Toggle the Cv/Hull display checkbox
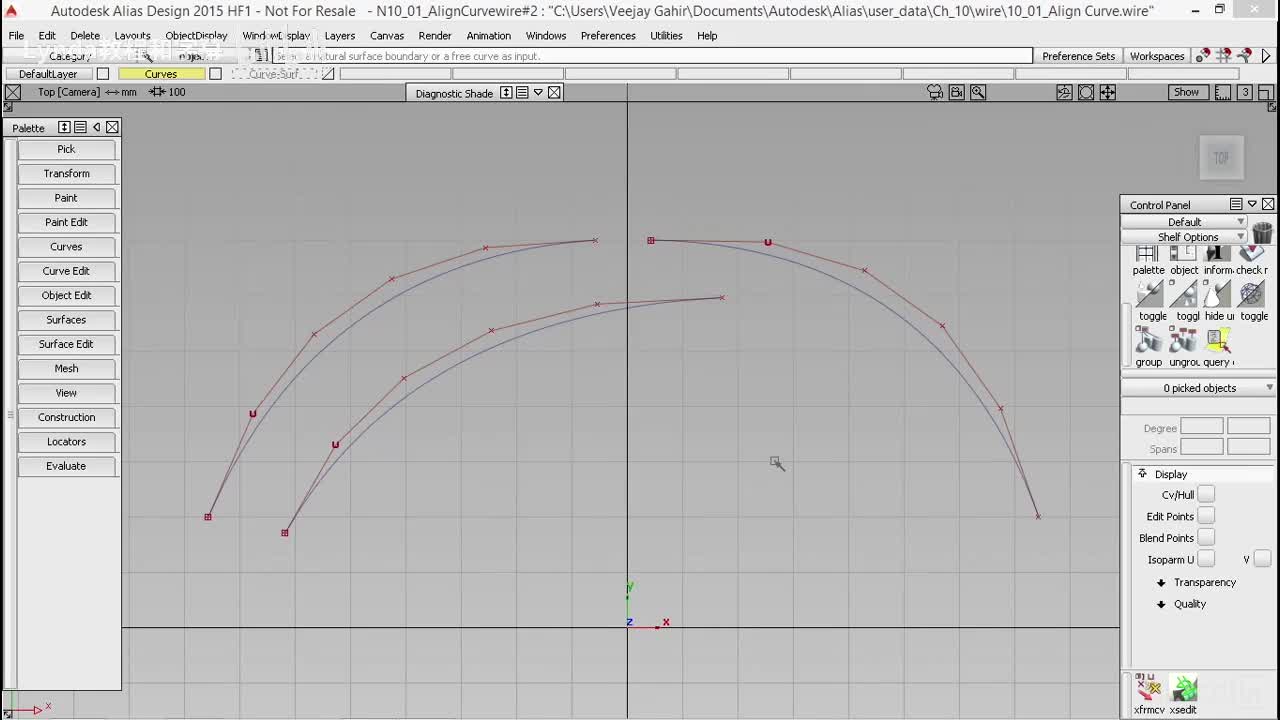Screen dimensions: 1280x720 click(1206, 494)
